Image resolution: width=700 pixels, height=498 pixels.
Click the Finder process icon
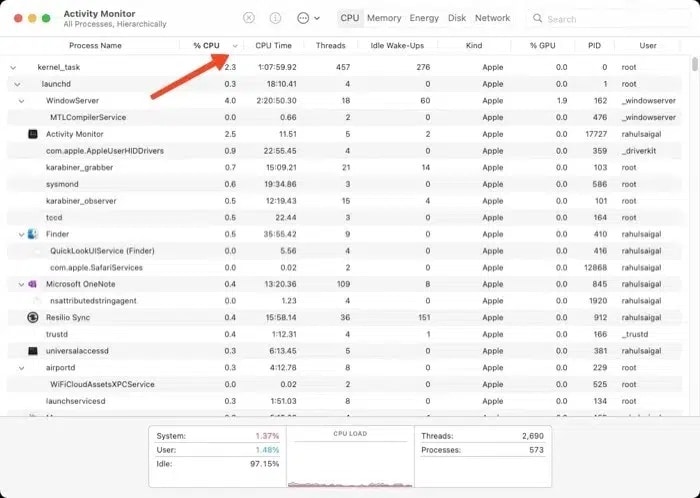pyautogui.click(x=33, y=234)
